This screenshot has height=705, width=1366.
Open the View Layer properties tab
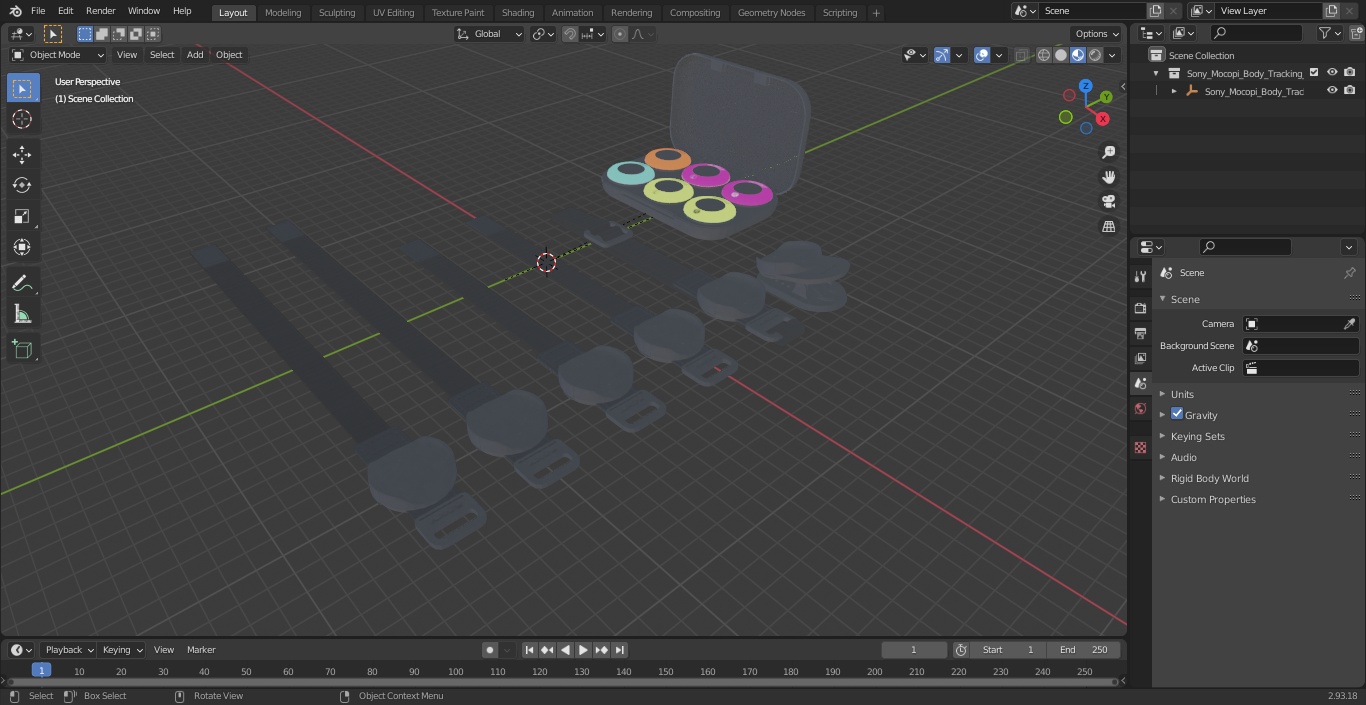point(1140,358)
